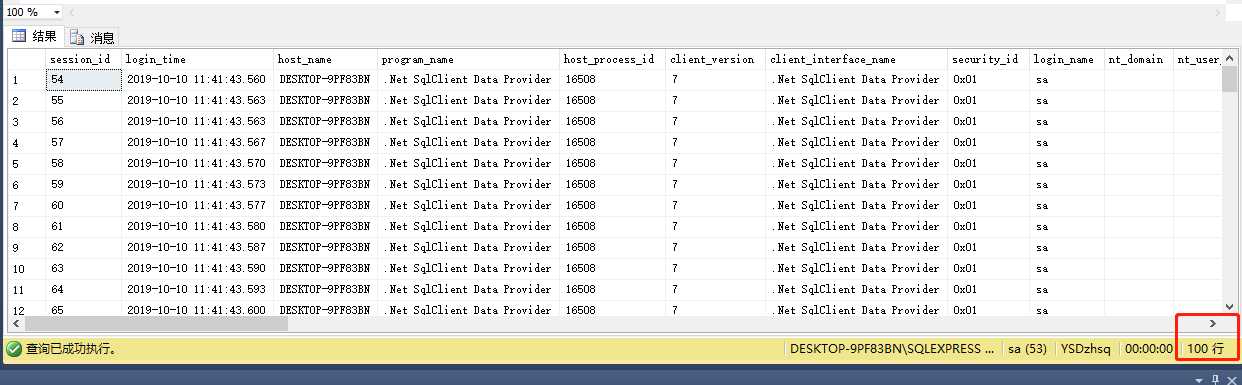Click the vertical scrollbar down arrow
Viewport: 1242px width, 385px height.
1230,308
